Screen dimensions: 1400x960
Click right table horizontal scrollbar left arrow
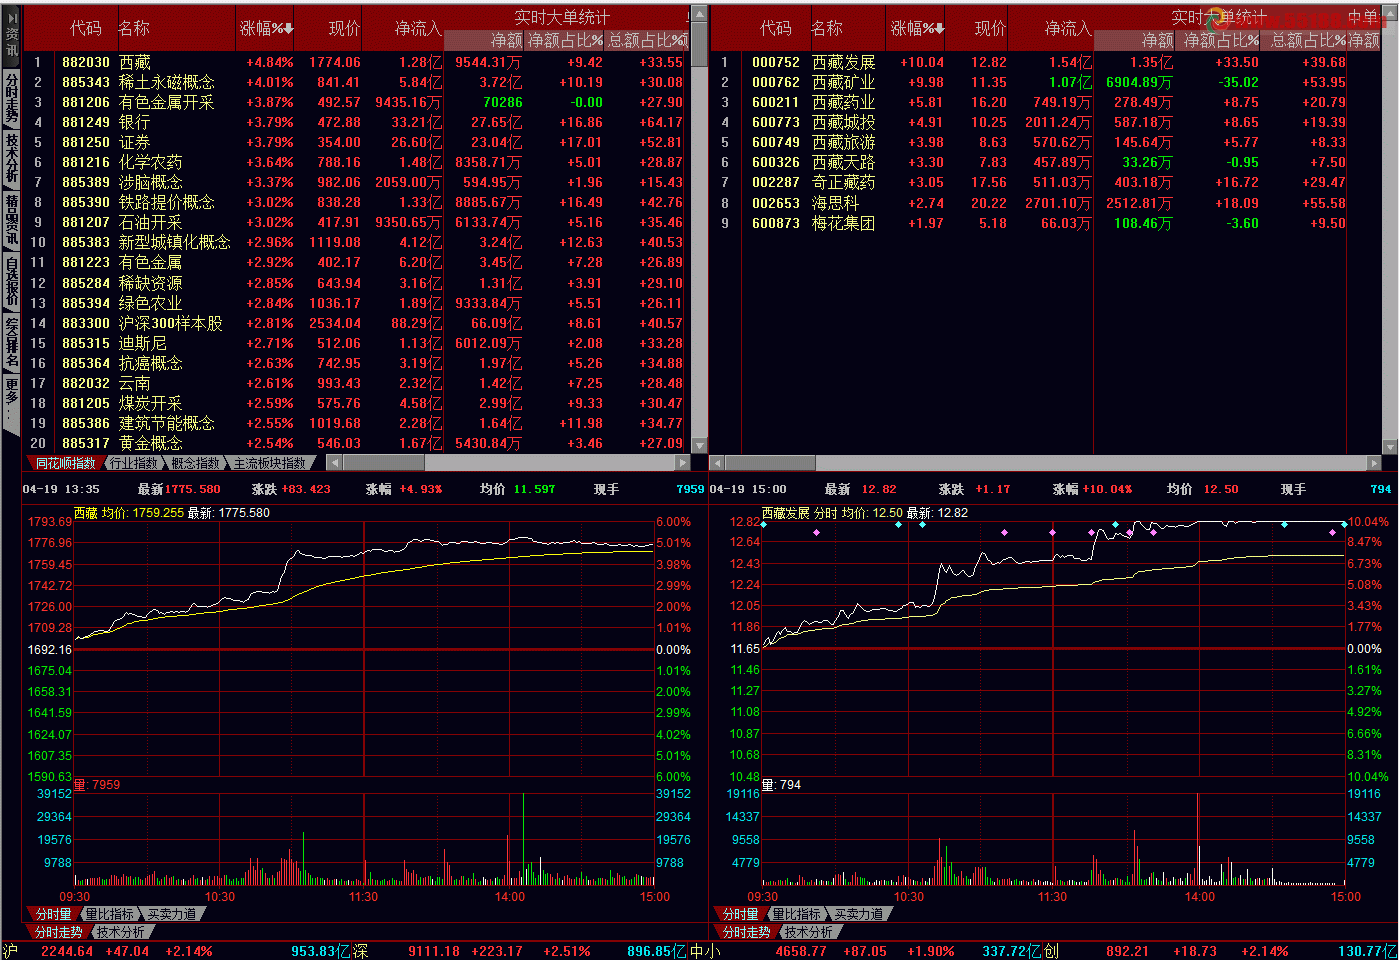click(717, 463)
